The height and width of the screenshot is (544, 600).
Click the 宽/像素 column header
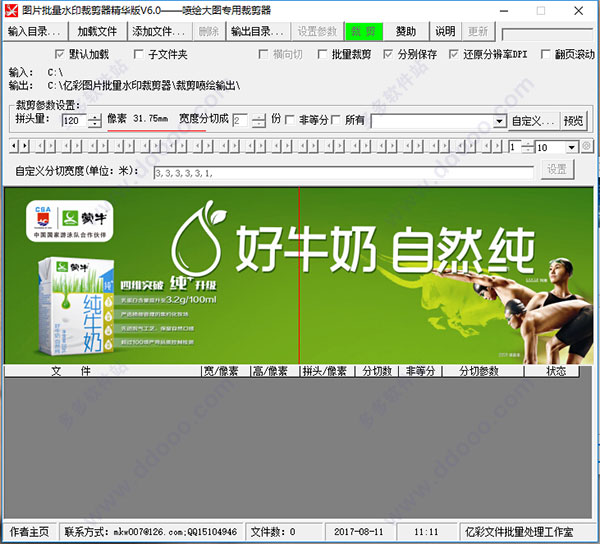[x=225, y=371]
